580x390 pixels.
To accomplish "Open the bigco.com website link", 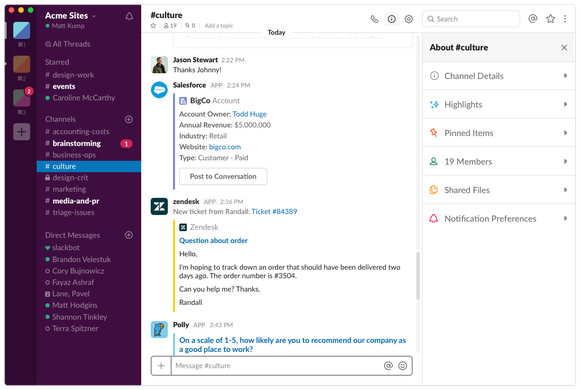I will click(225, 147).
